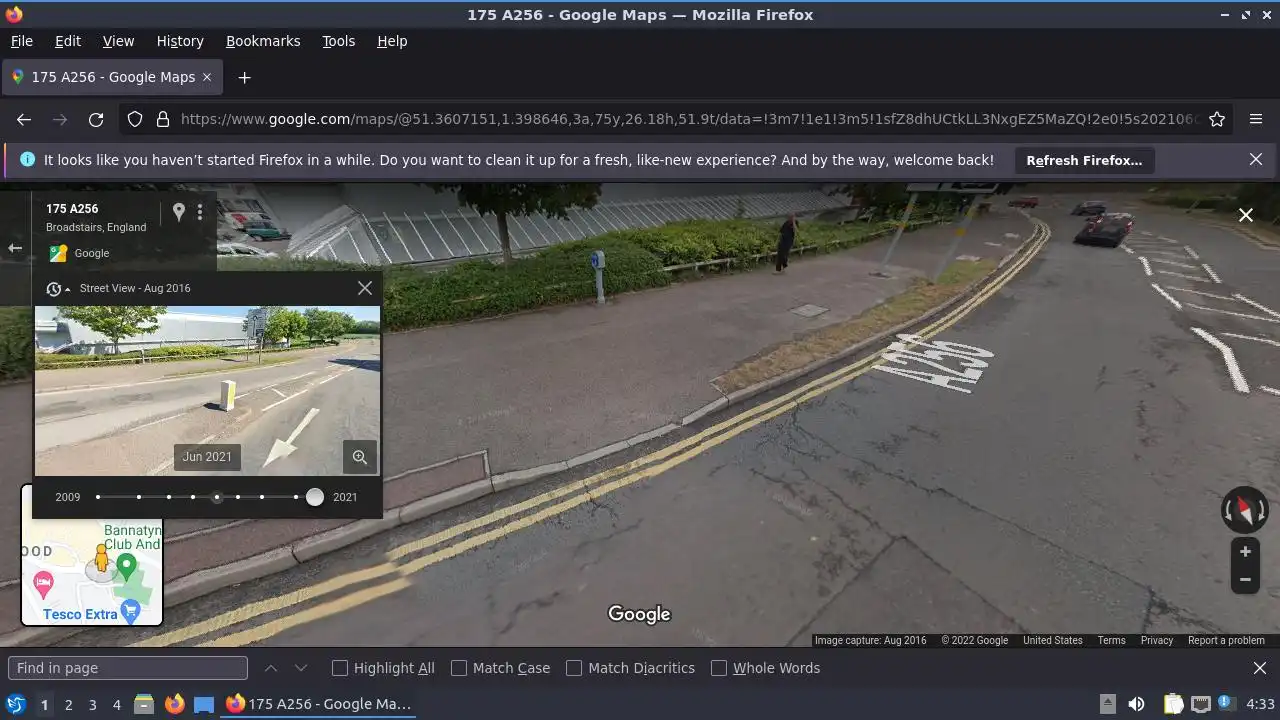
Task: Open the taskbar application launcher
Action: click(x=15, y=704)
